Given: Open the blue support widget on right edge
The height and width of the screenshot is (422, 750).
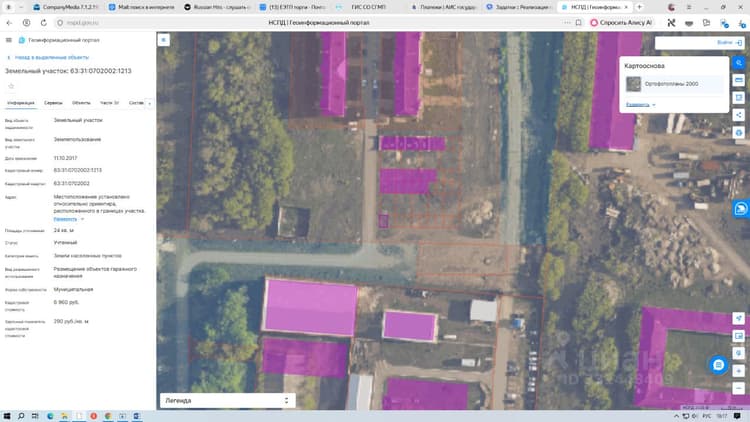Looking at the screenshot, I should (741, 209).
